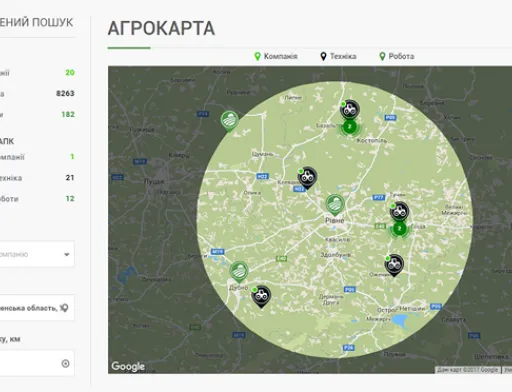
Task: Click the tractor marker in the circle's lower right
Action: [394, 265]
